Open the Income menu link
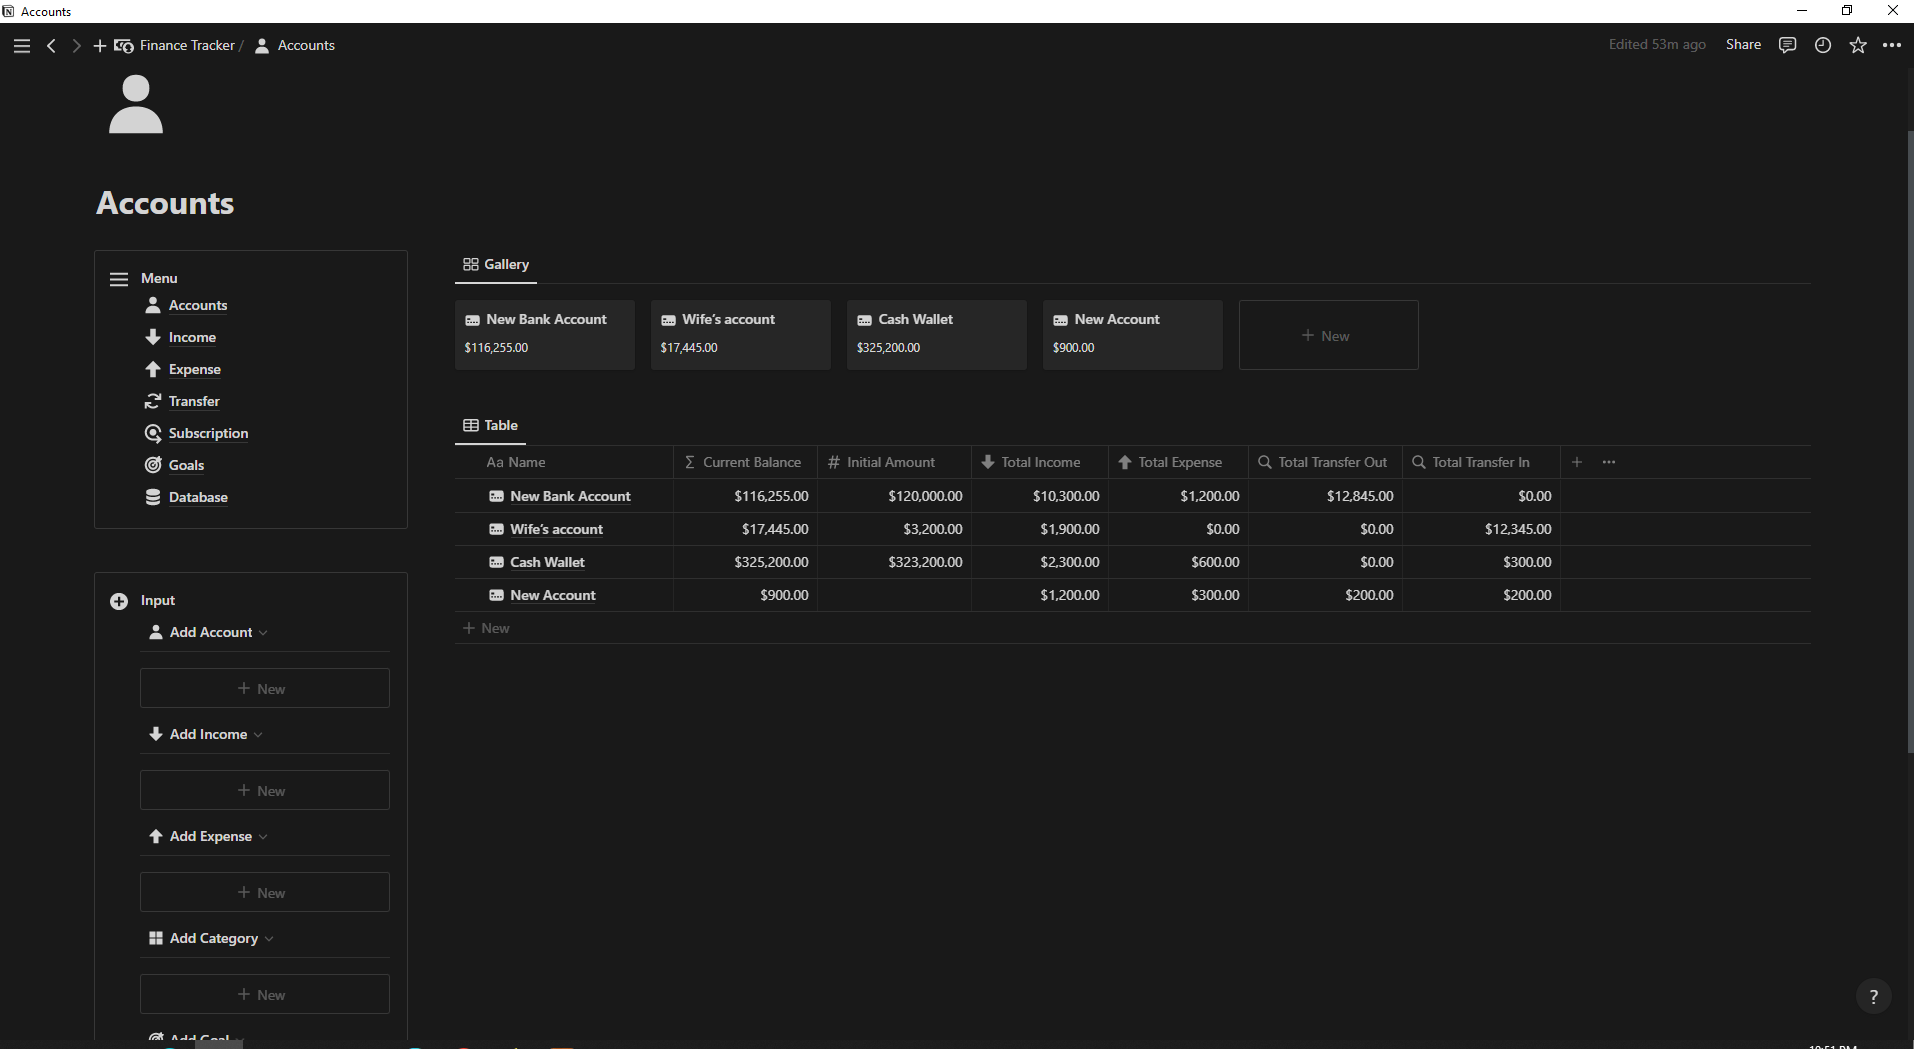This screenshot has height=1049, width=1914. (x=192, y=338)
